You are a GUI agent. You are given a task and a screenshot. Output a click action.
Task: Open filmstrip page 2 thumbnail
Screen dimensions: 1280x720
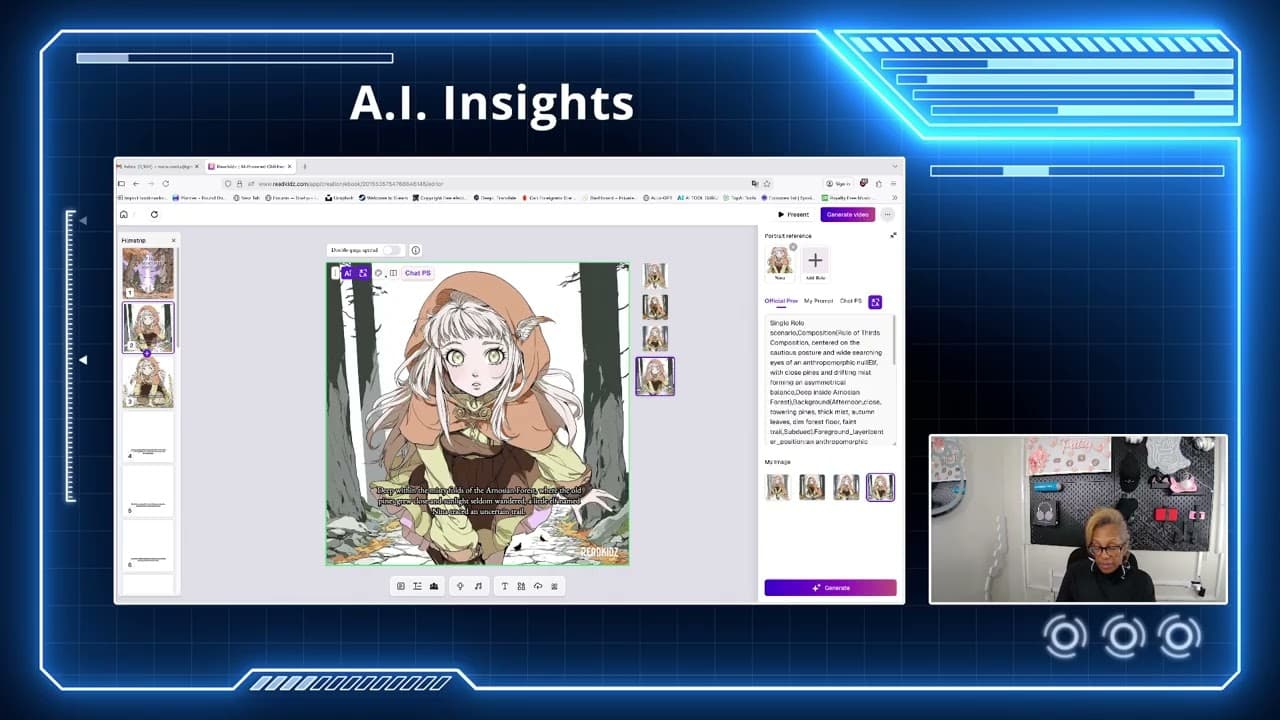(x=148, y=327)
